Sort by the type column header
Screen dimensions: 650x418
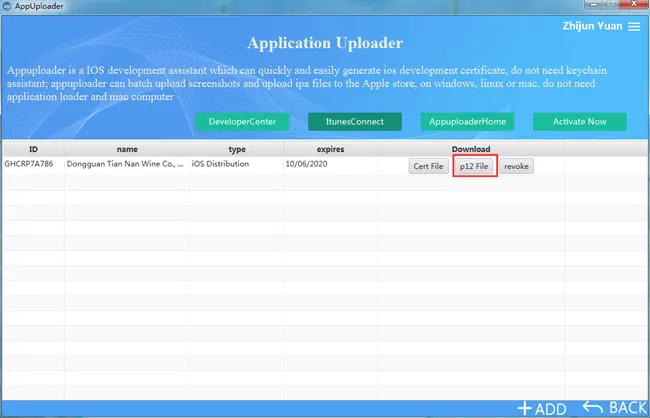[x=237, y=149]
